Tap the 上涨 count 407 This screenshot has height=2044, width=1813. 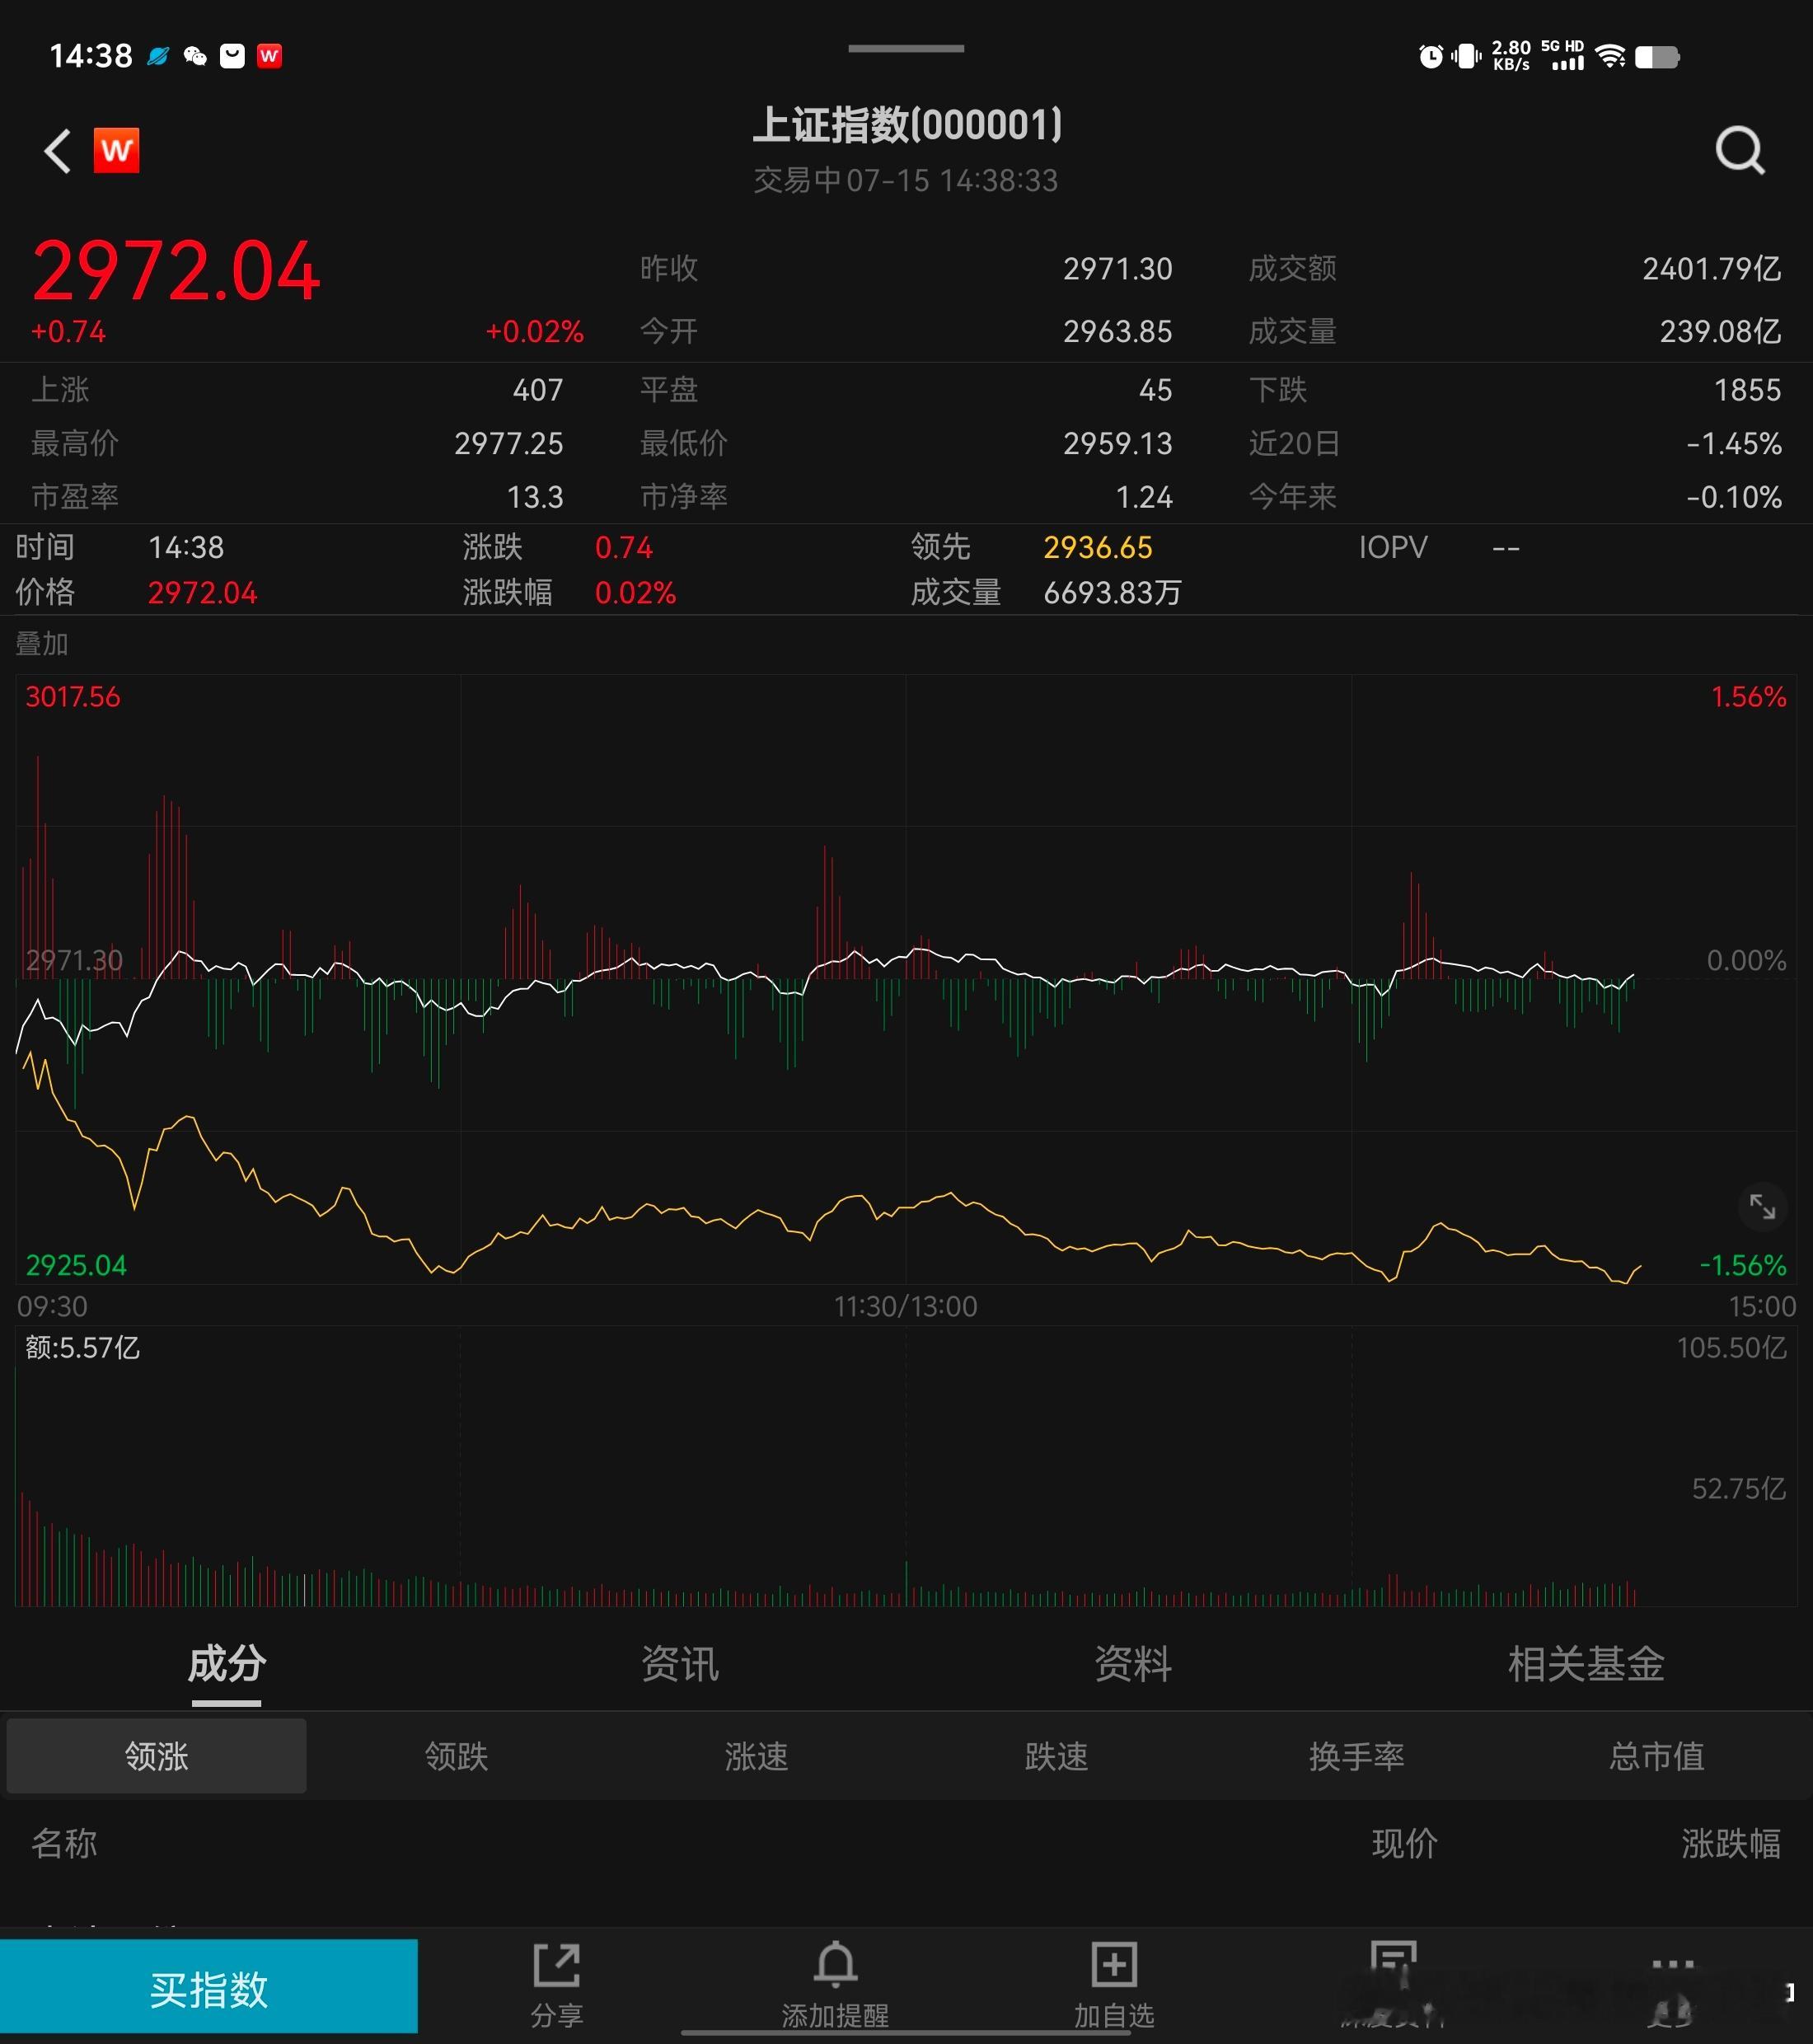538,390
